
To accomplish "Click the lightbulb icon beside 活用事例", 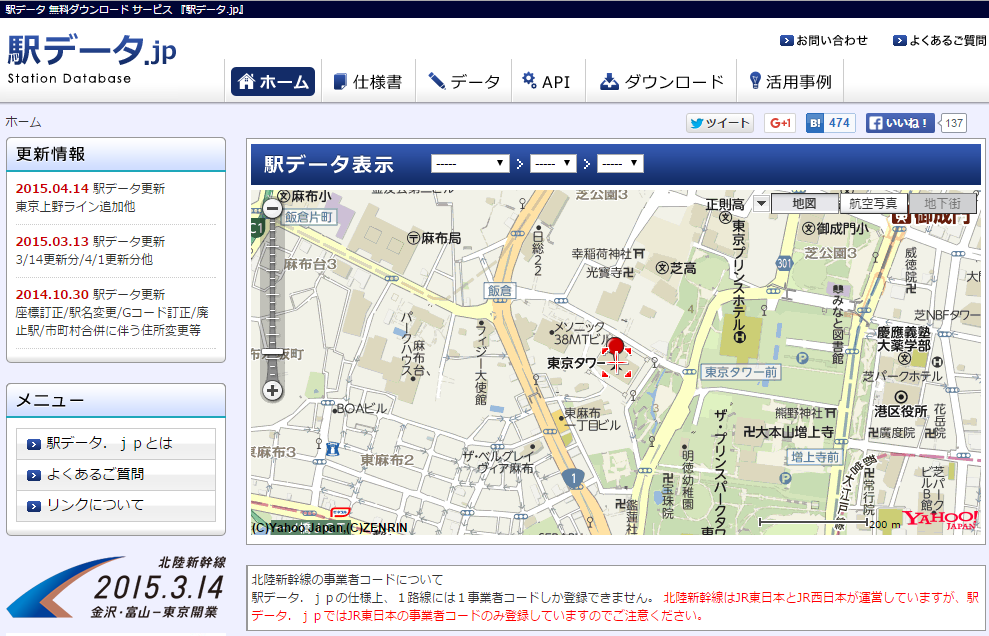I will [754, 80].
